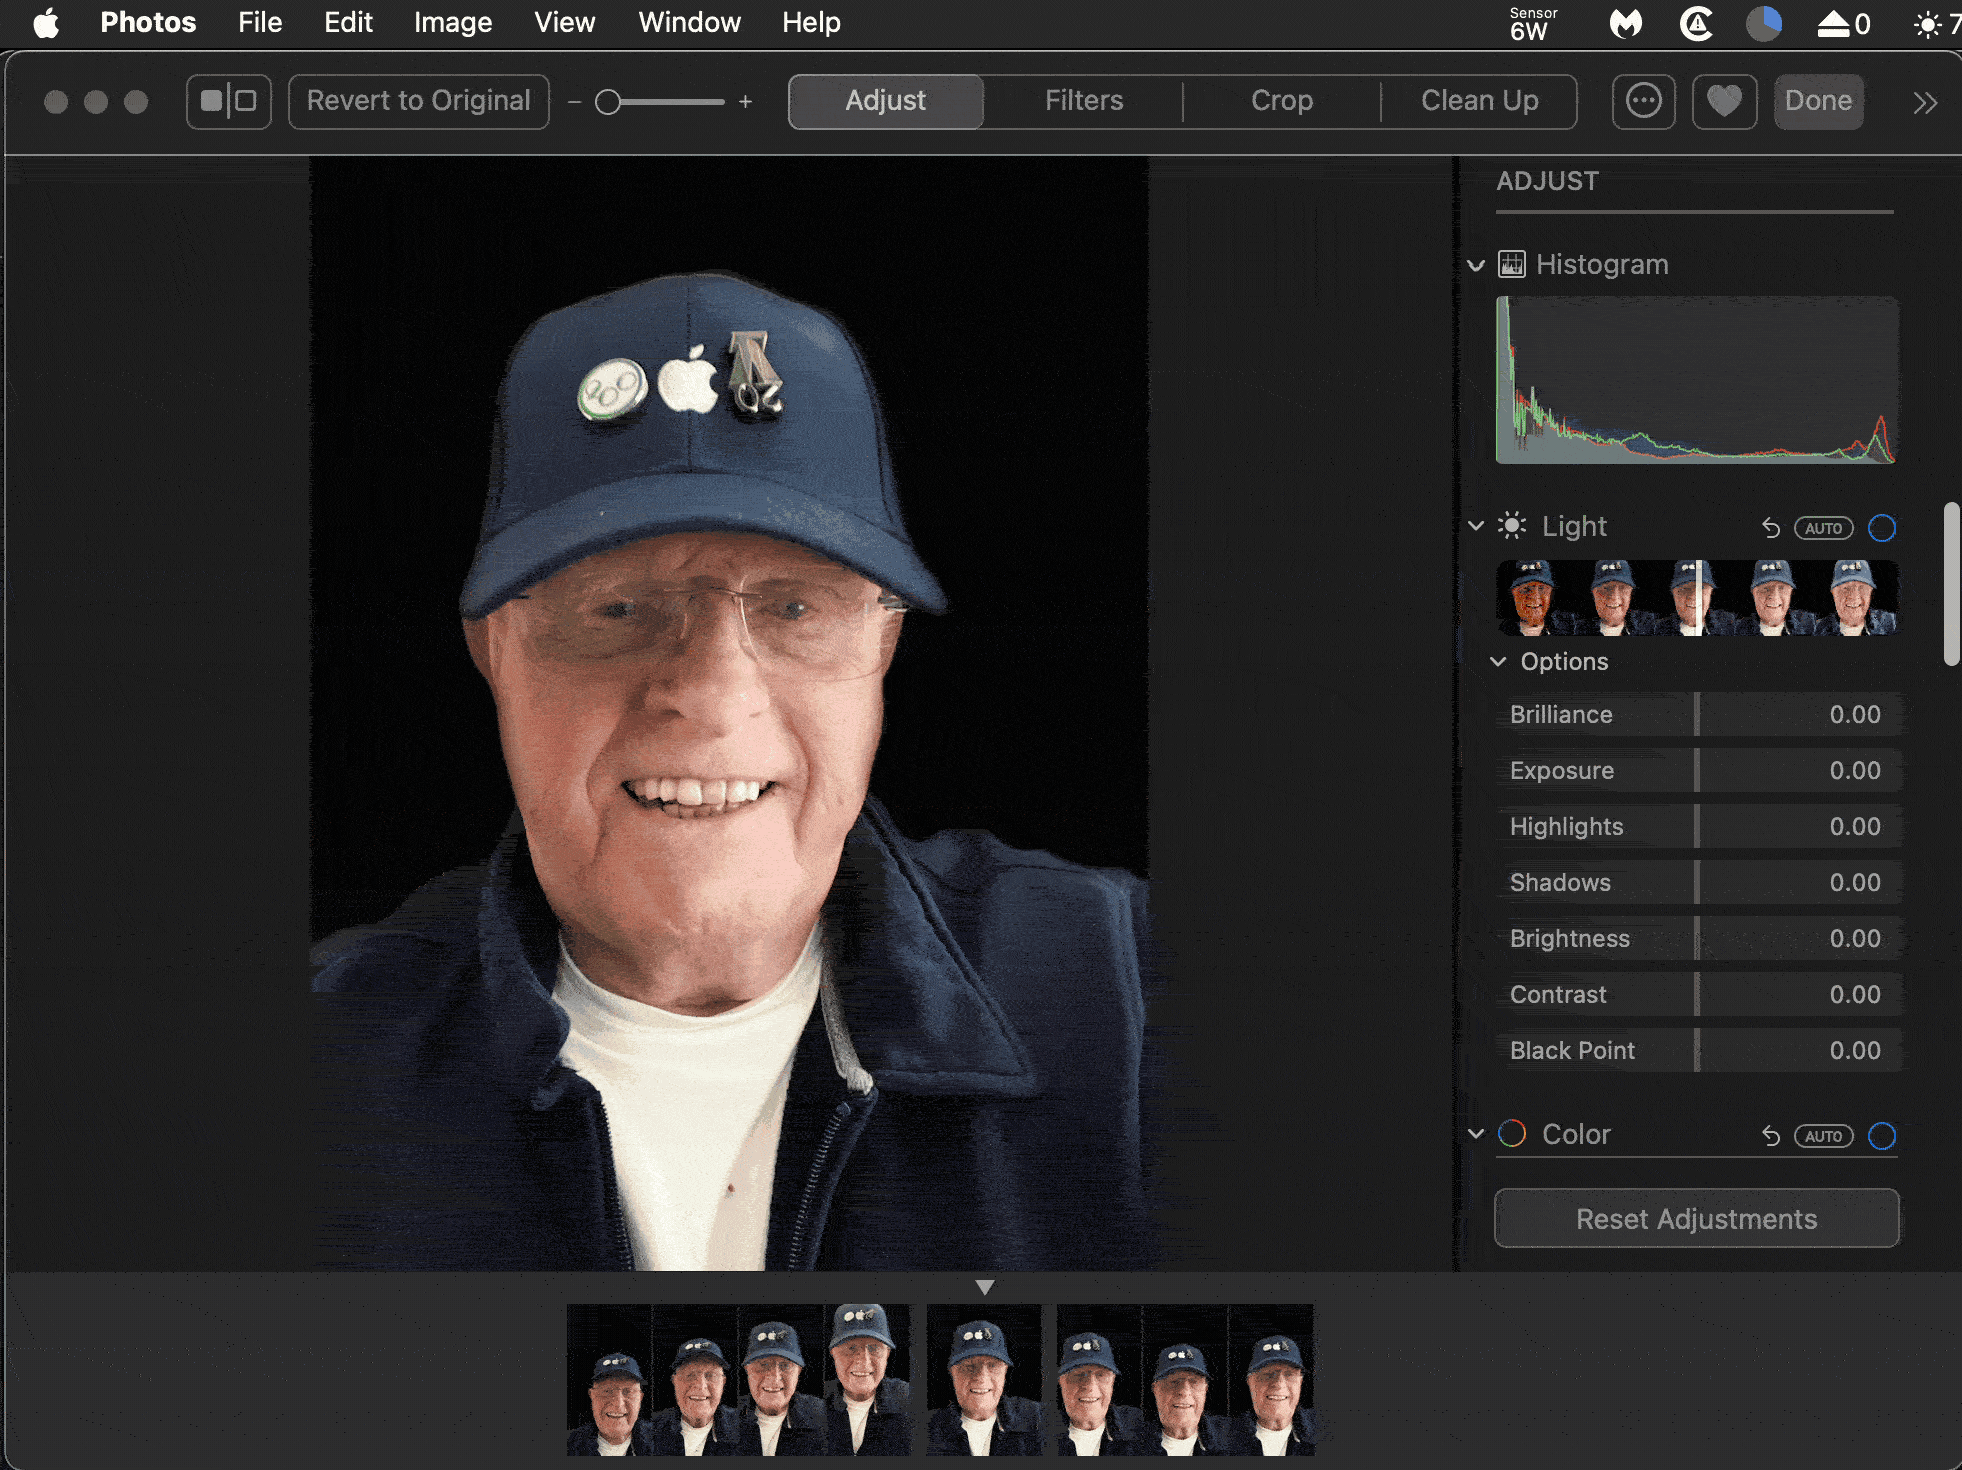Open the More options ellipsis button
The width and height of the screenshot is (1962, 1470).
click(1643, 101)
